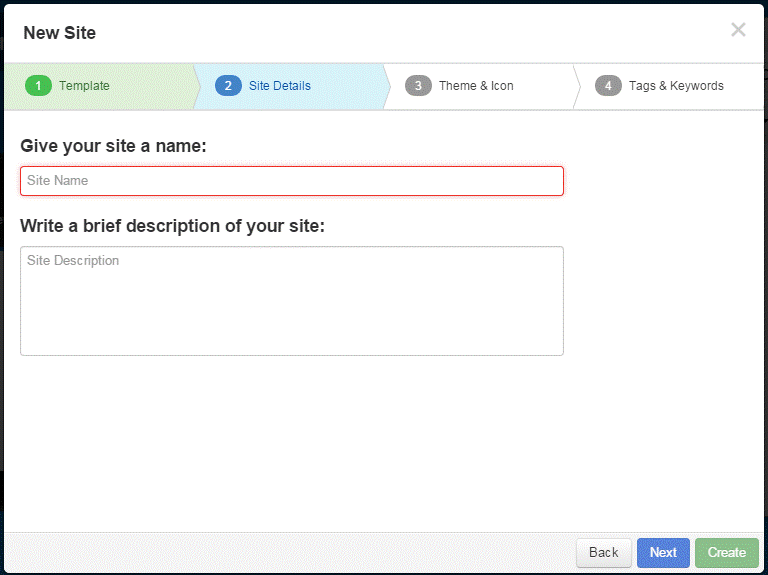768x575 pixels.
Task: Hit the green Create button
Action: (x=727, y=552)
